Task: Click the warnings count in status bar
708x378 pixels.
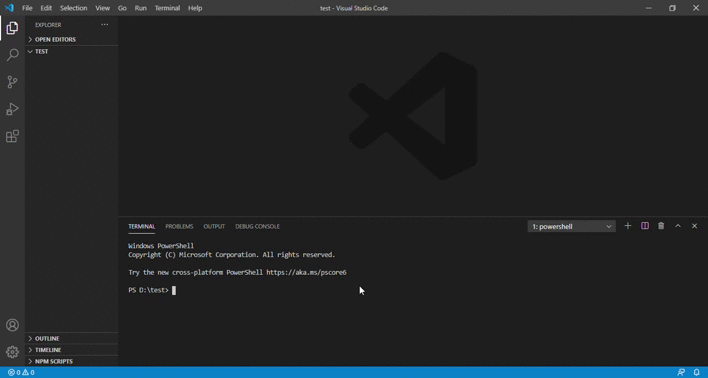Action: 28,373
